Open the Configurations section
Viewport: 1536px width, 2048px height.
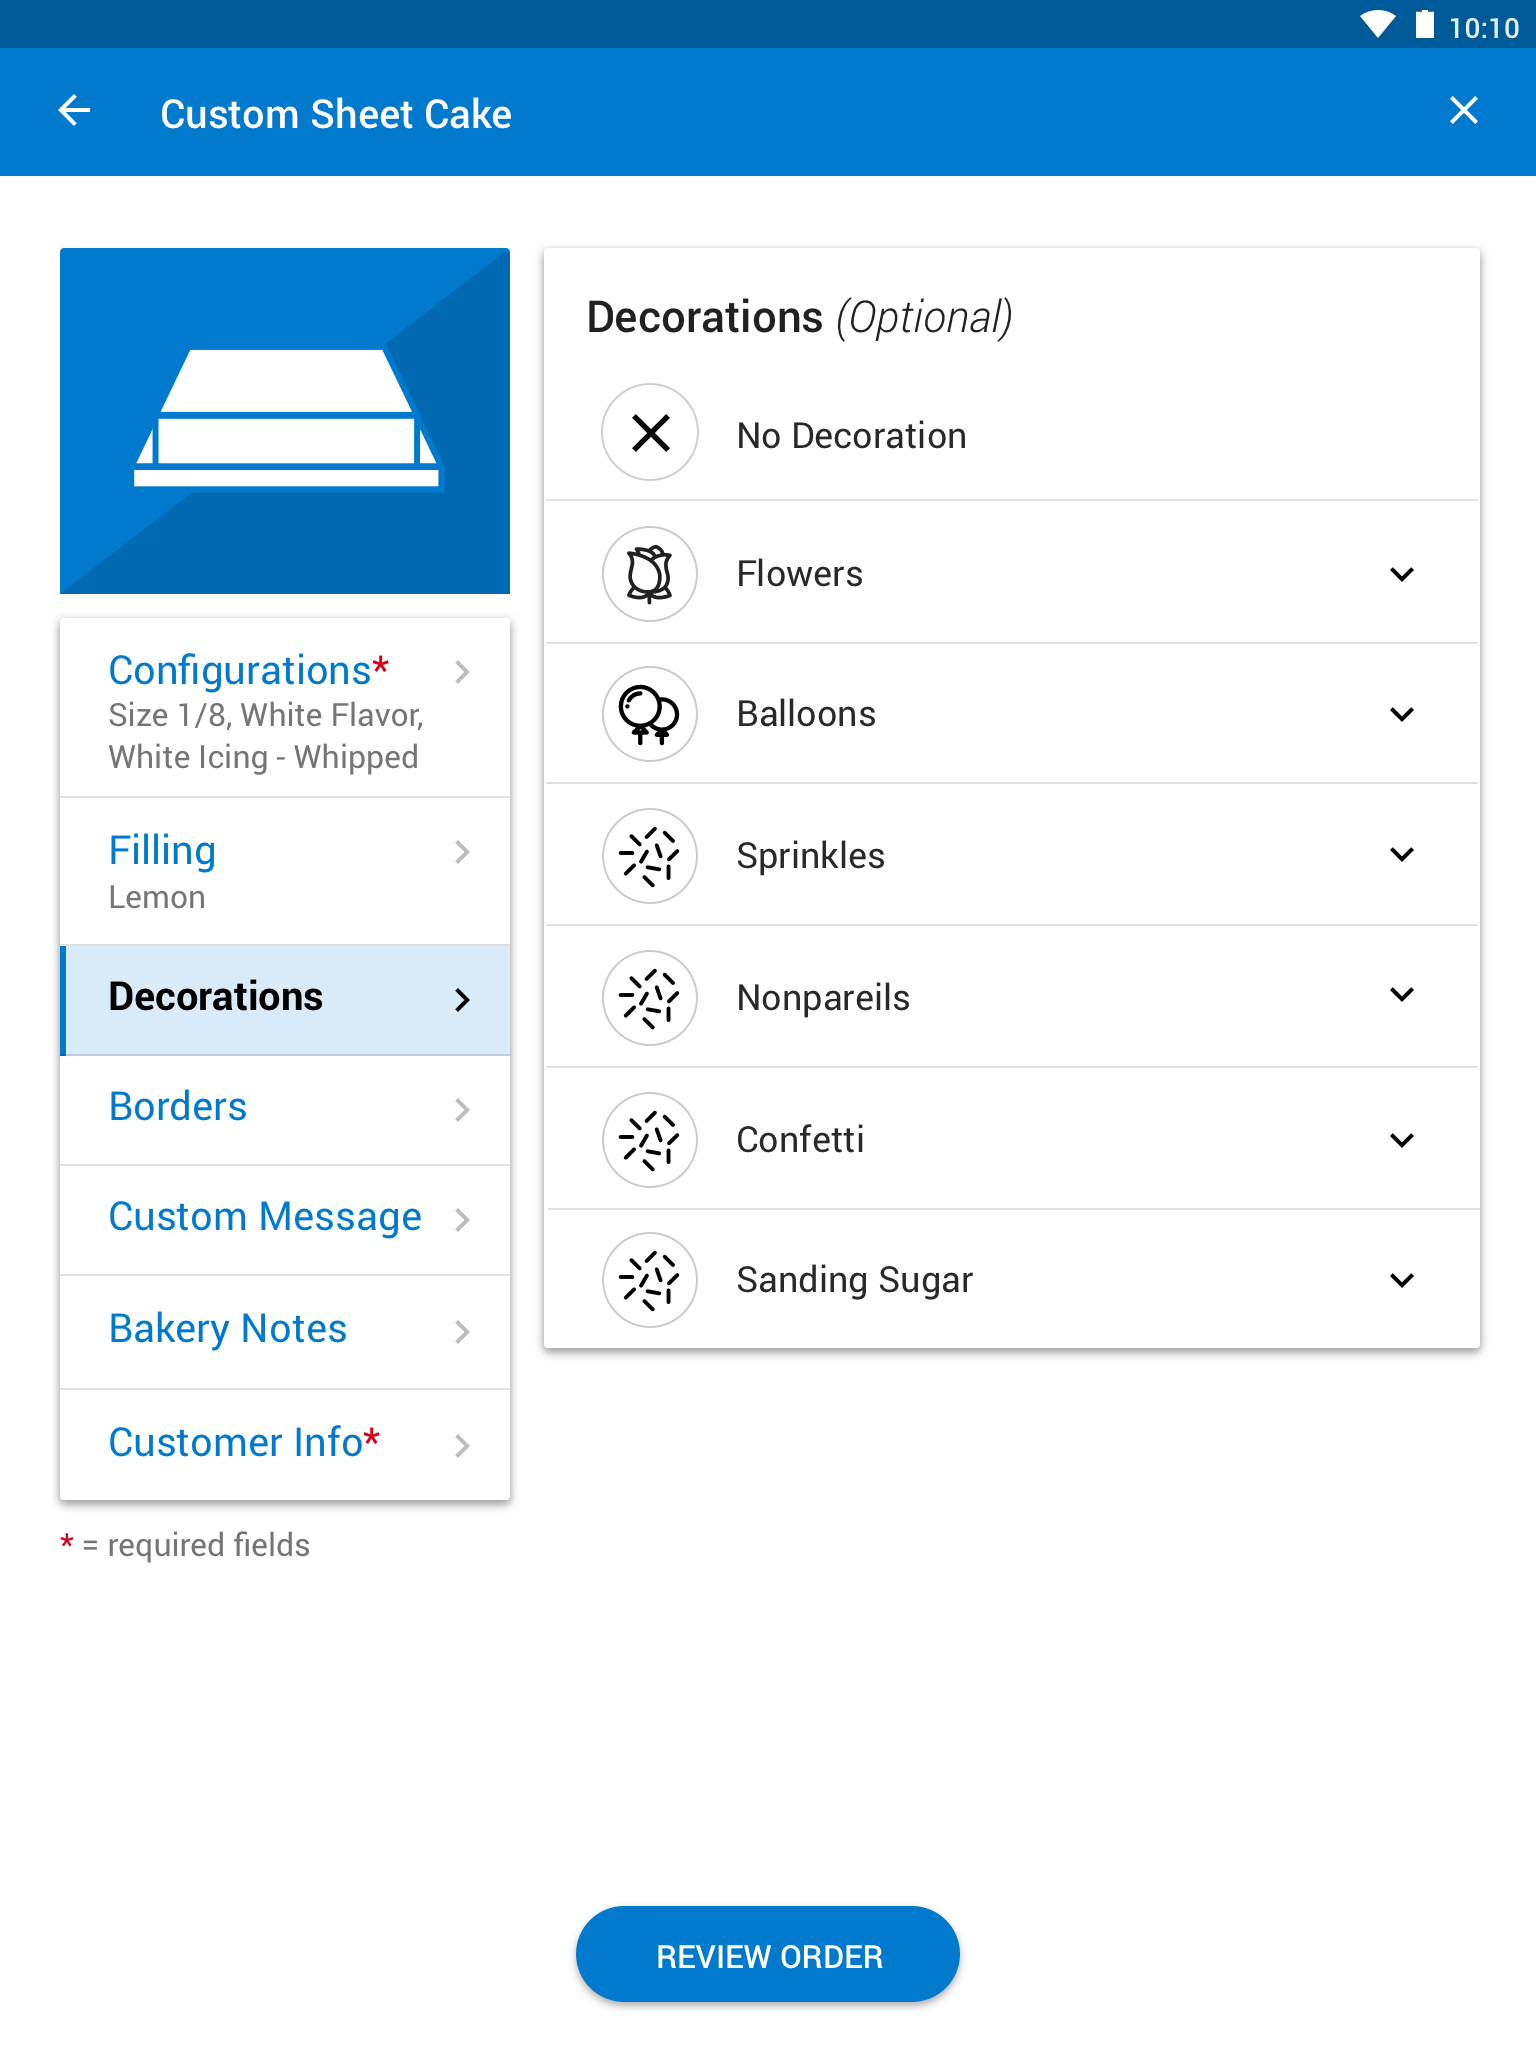click(x=285, y=709)
